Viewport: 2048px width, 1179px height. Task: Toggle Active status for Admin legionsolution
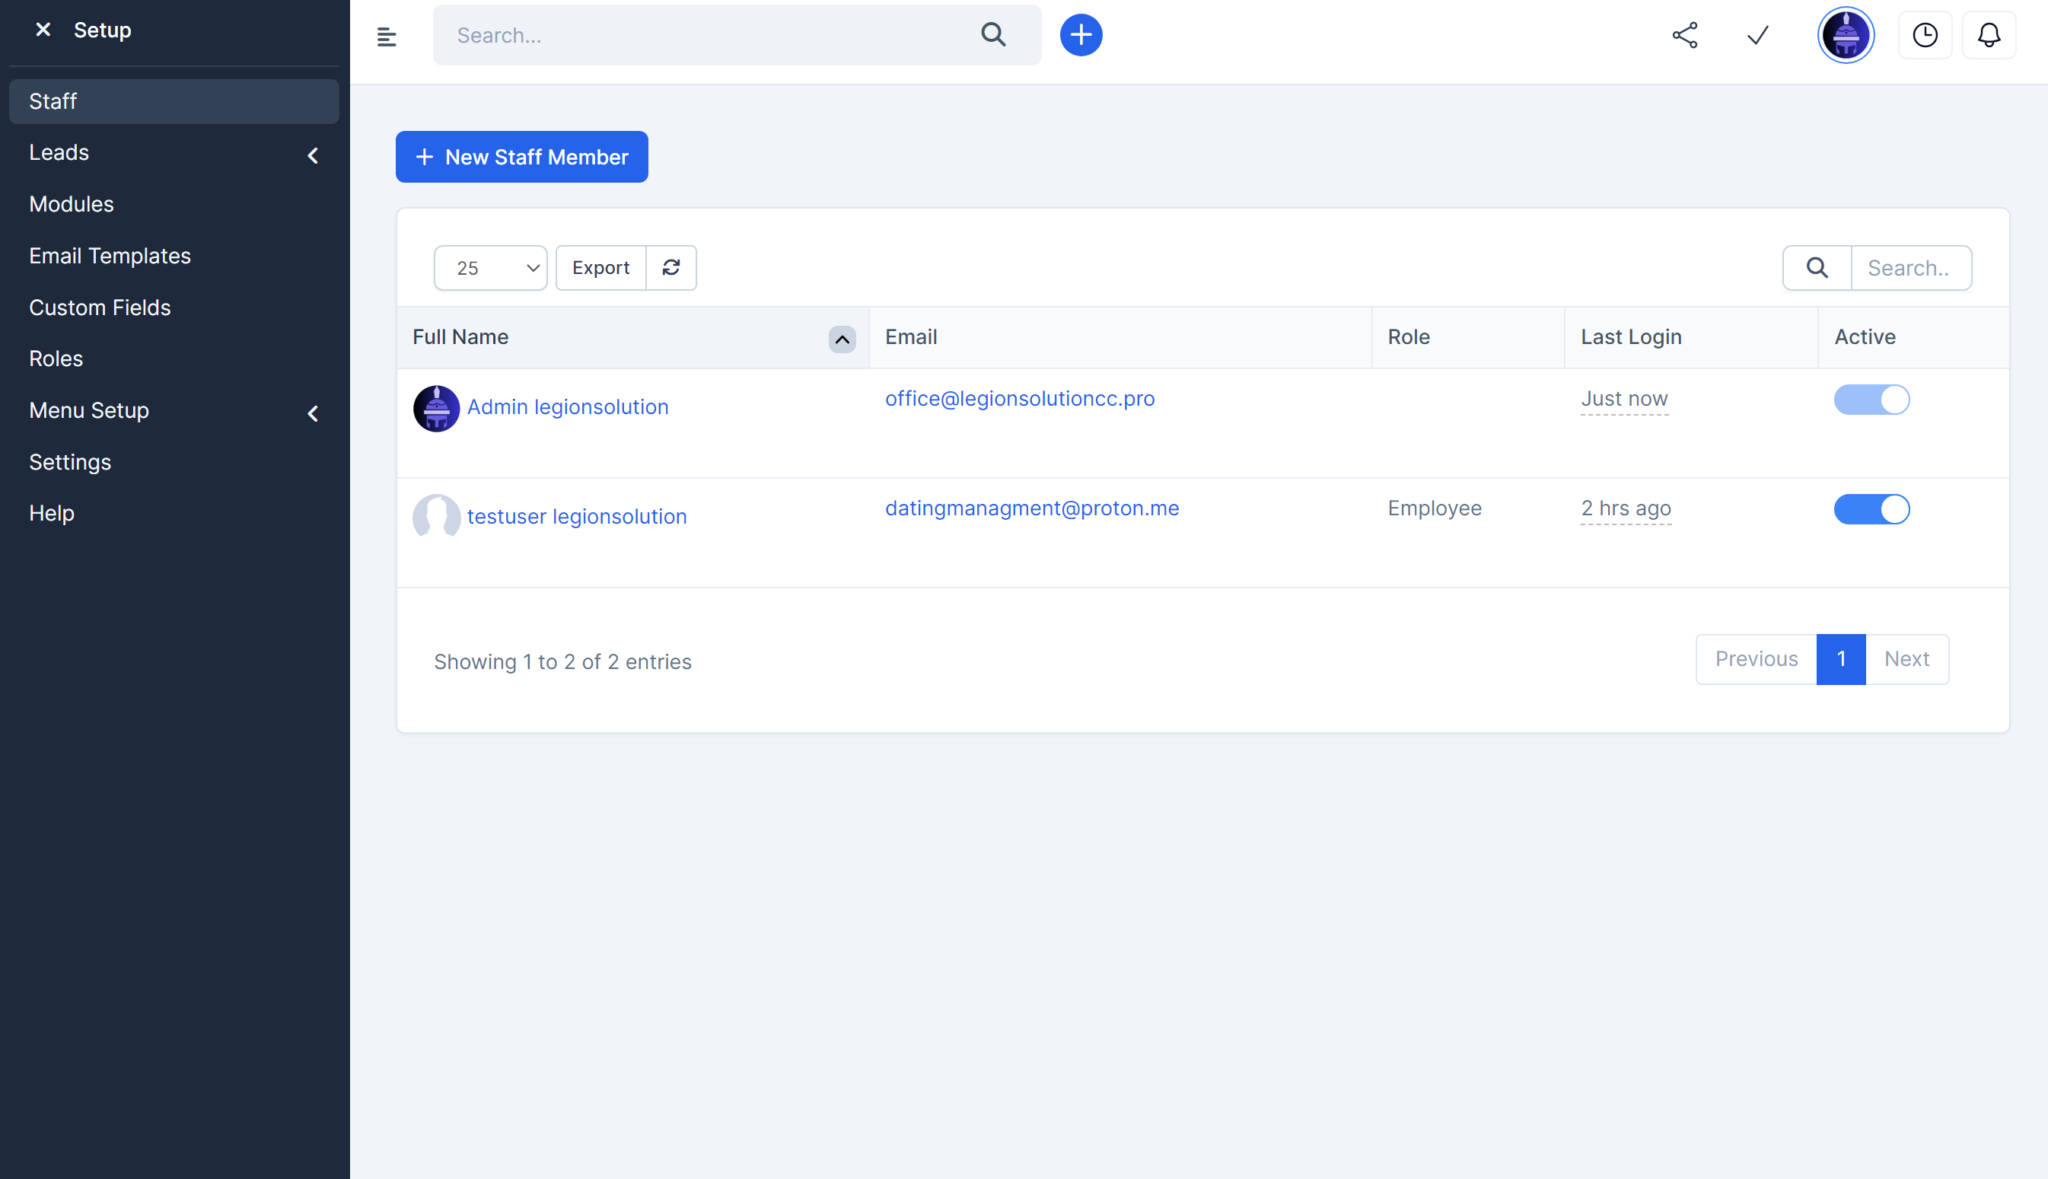(1871, 399)
